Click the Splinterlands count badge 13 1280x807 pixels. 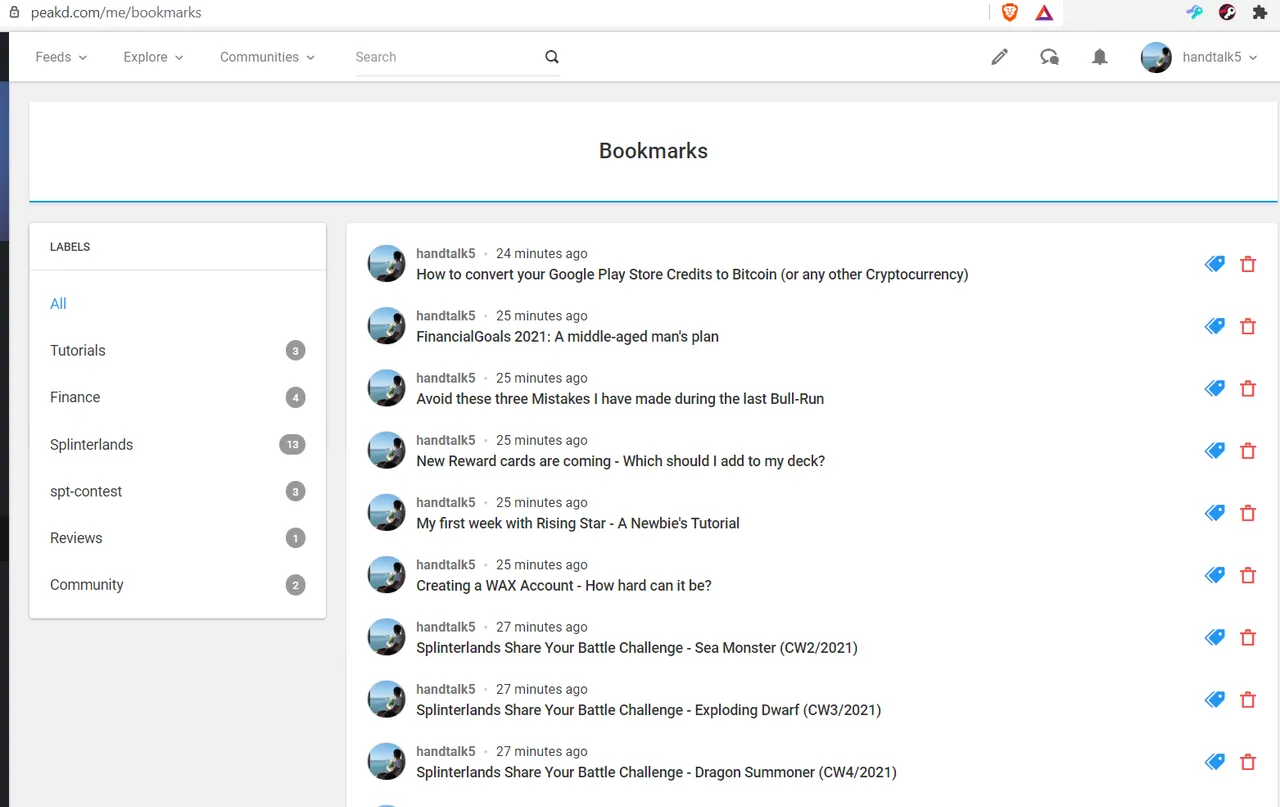pyautogui.click(x=292, y=444)
